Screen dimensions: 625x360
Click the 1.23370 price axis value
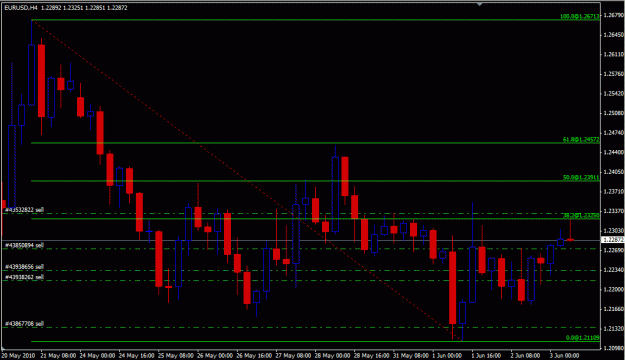coord(614,211)
